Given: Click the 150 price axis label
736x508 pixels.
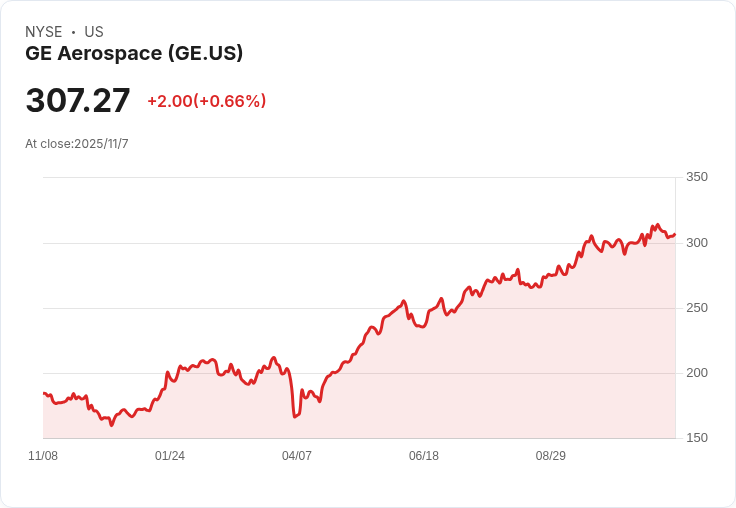Looking at the screenshot, I should click(x=697, y=438).
